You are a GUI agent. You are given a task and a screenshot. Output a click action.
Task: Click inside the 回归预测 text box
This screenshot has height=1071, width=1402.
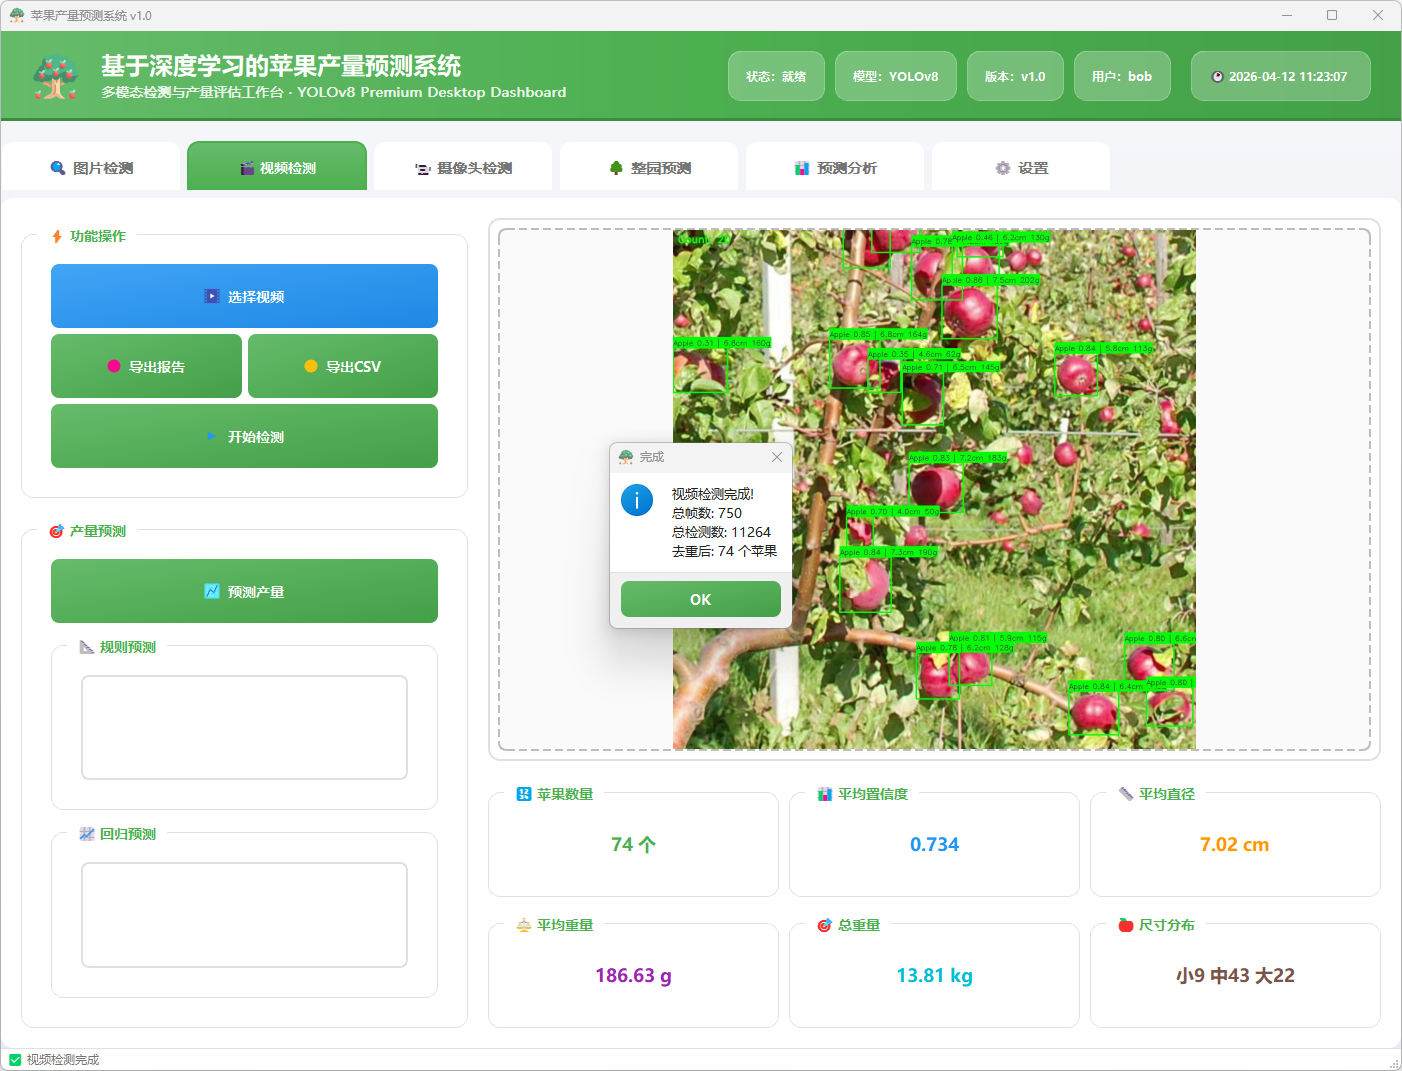click(x=244, y=914)
